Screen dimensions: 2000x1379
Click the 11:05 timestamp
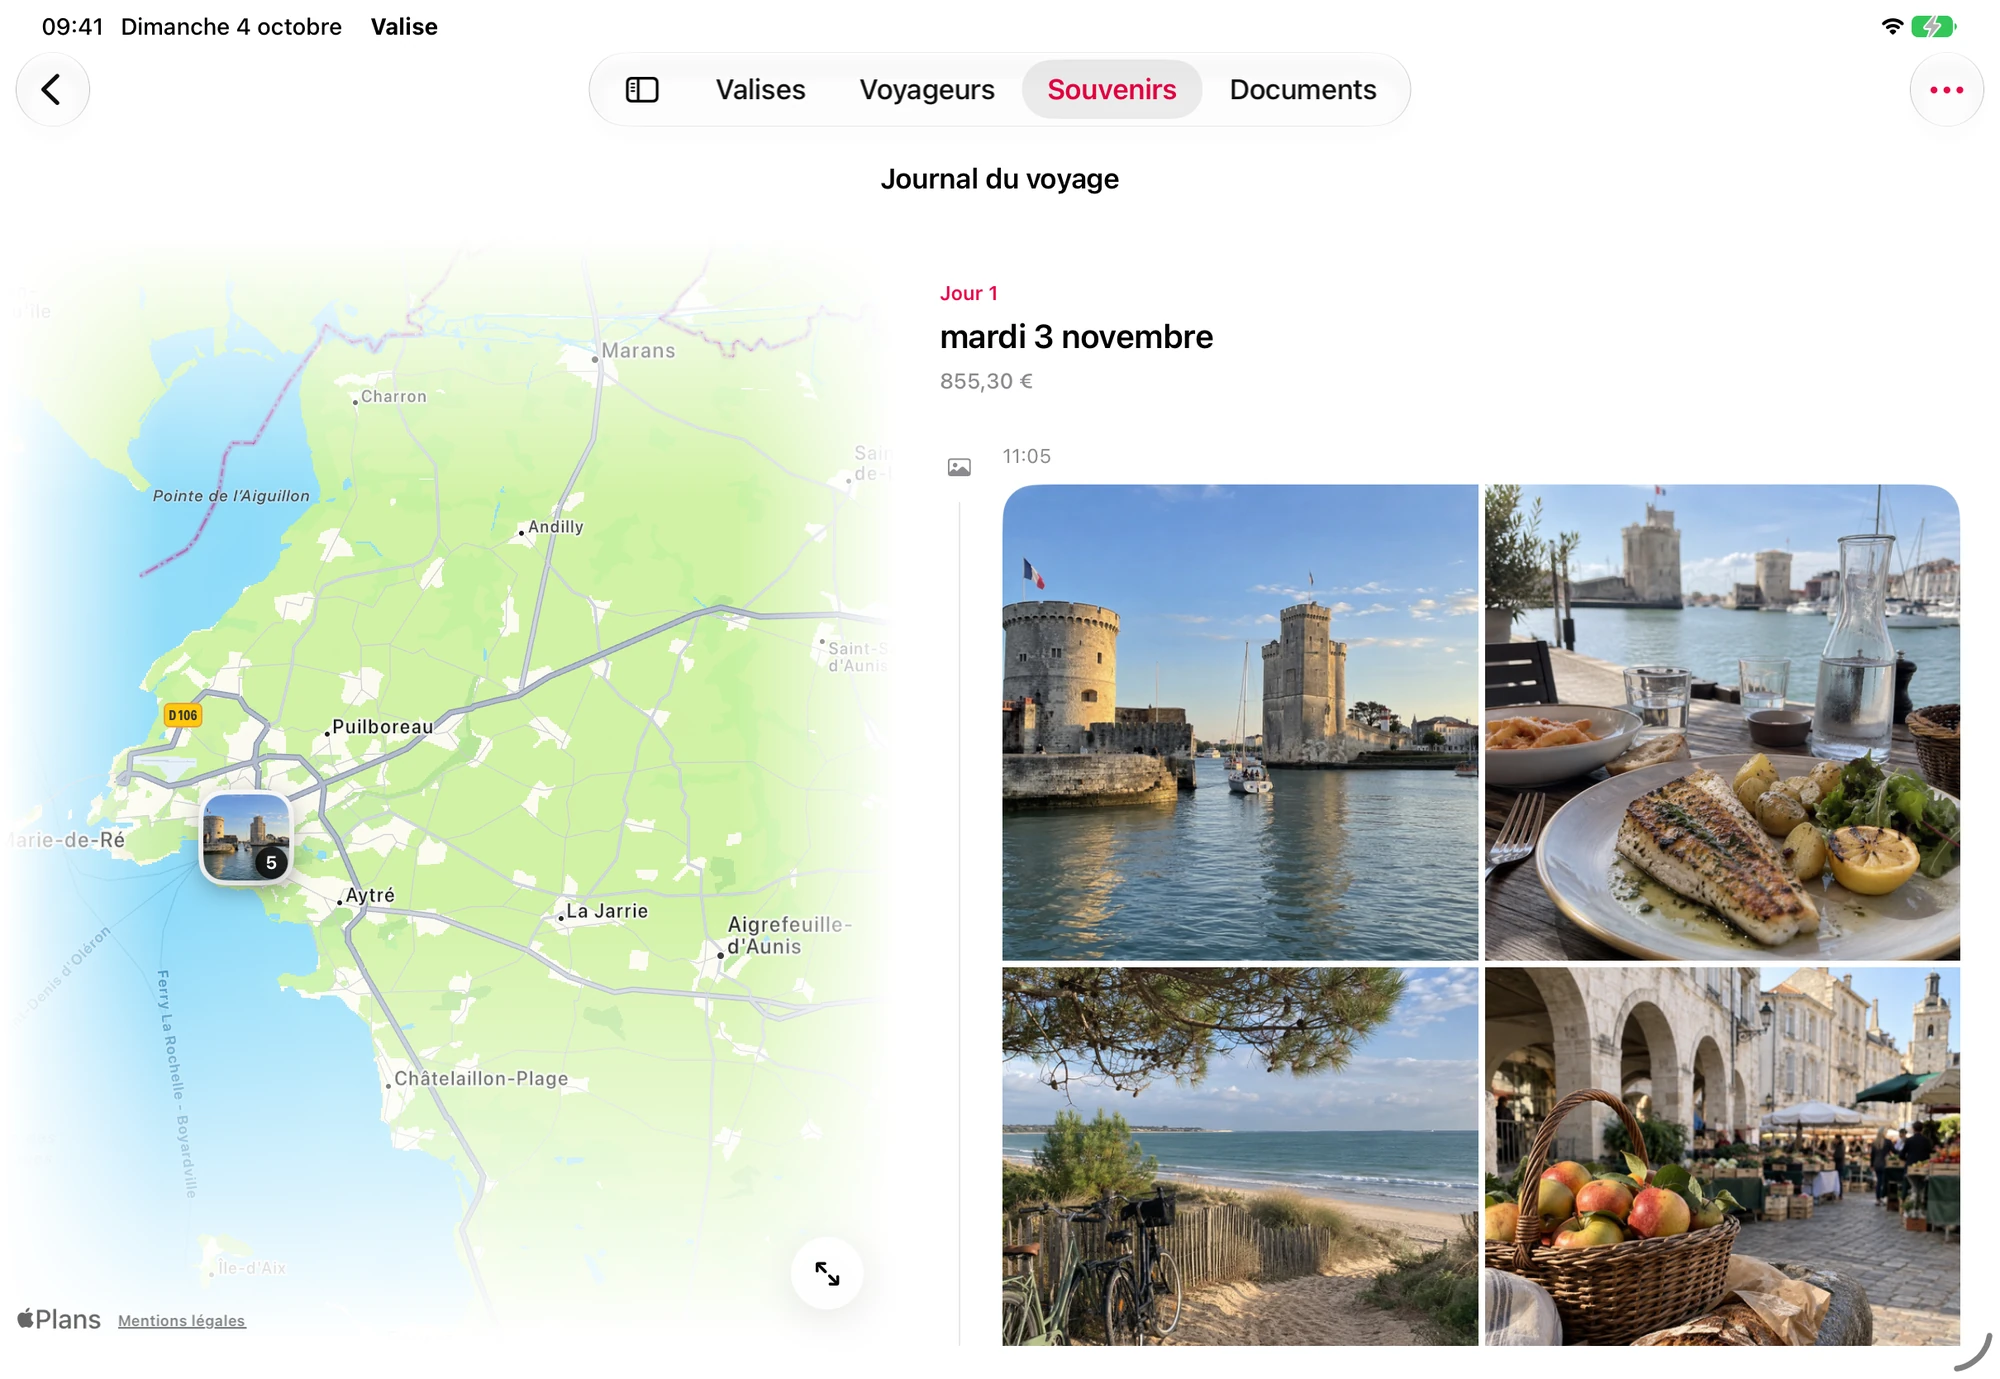(x=1027, y=456)
